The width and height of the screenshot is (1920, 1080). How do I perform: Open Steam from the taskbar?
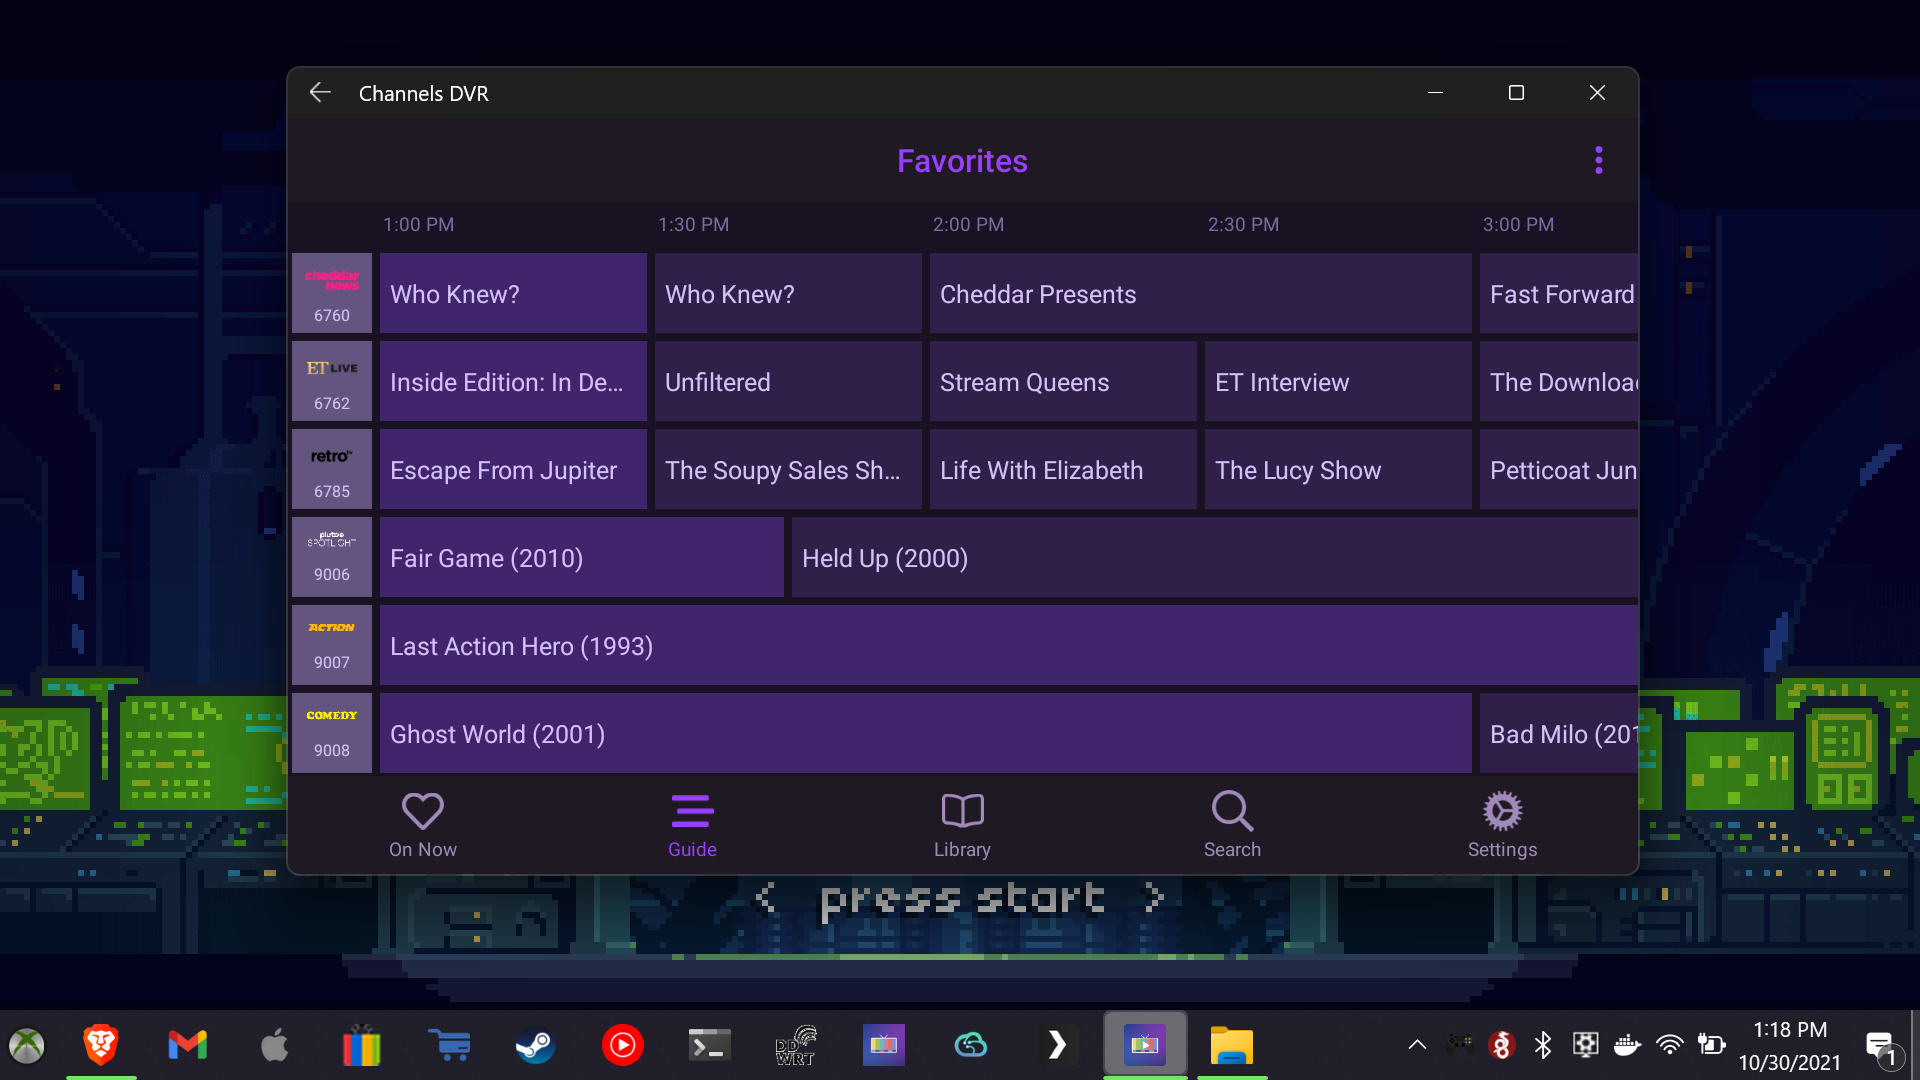[535, 1046]
